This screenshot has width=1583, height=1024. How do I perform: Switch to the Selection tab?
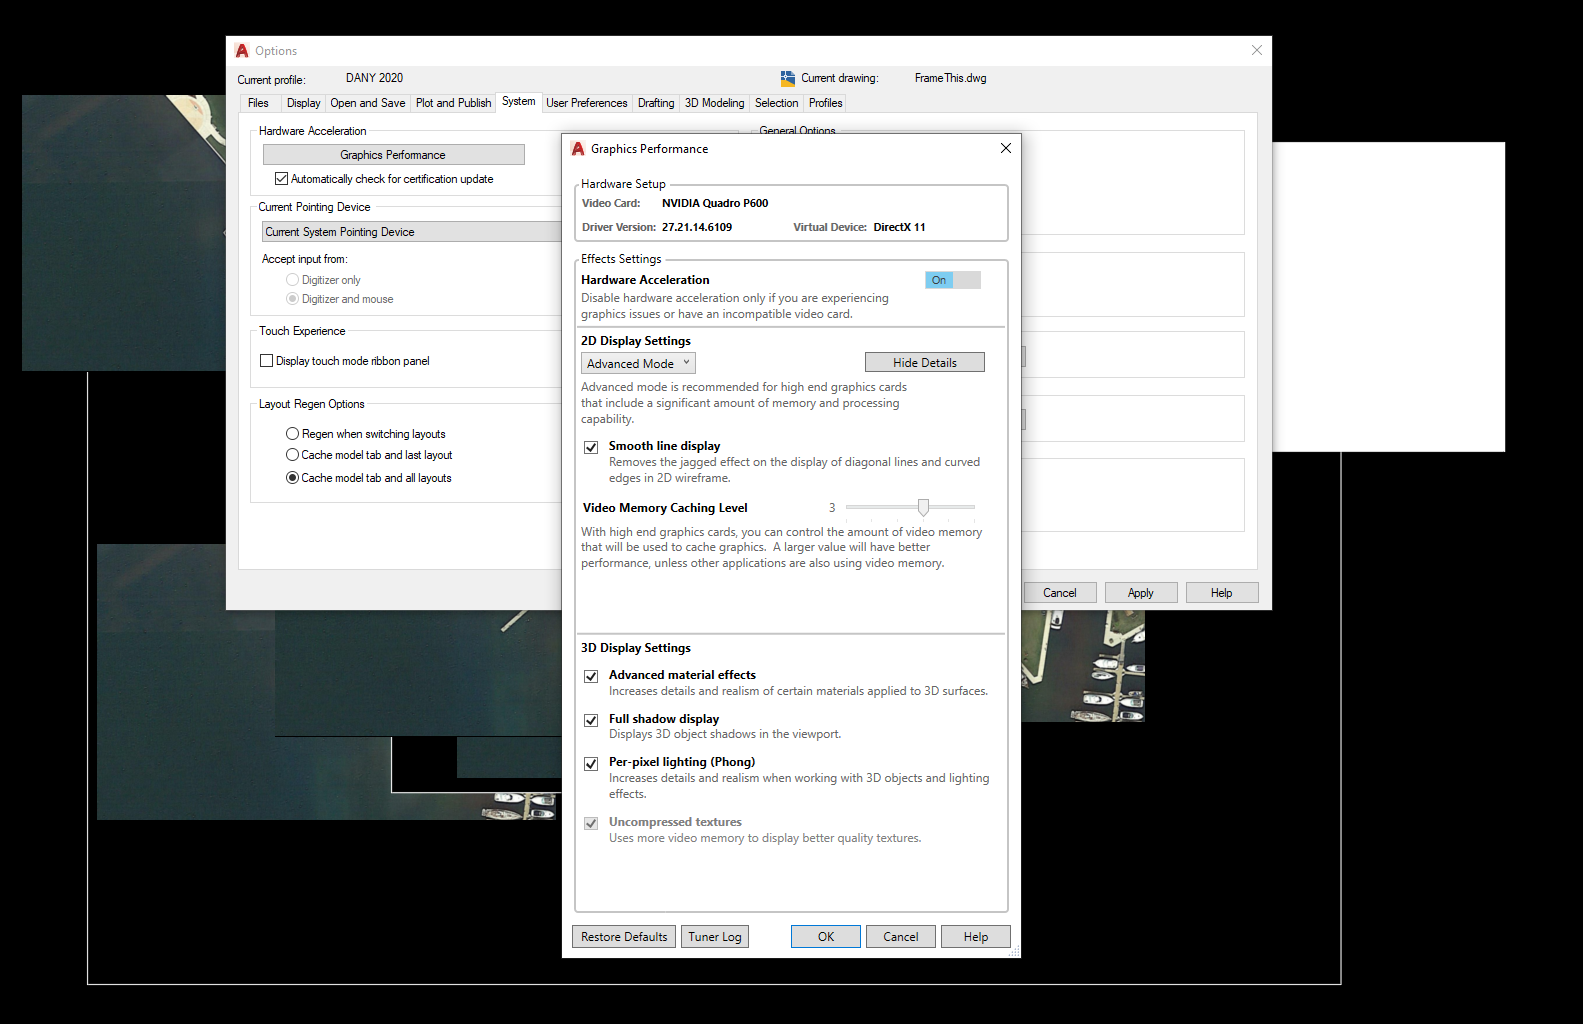click(x=777, y=103)
